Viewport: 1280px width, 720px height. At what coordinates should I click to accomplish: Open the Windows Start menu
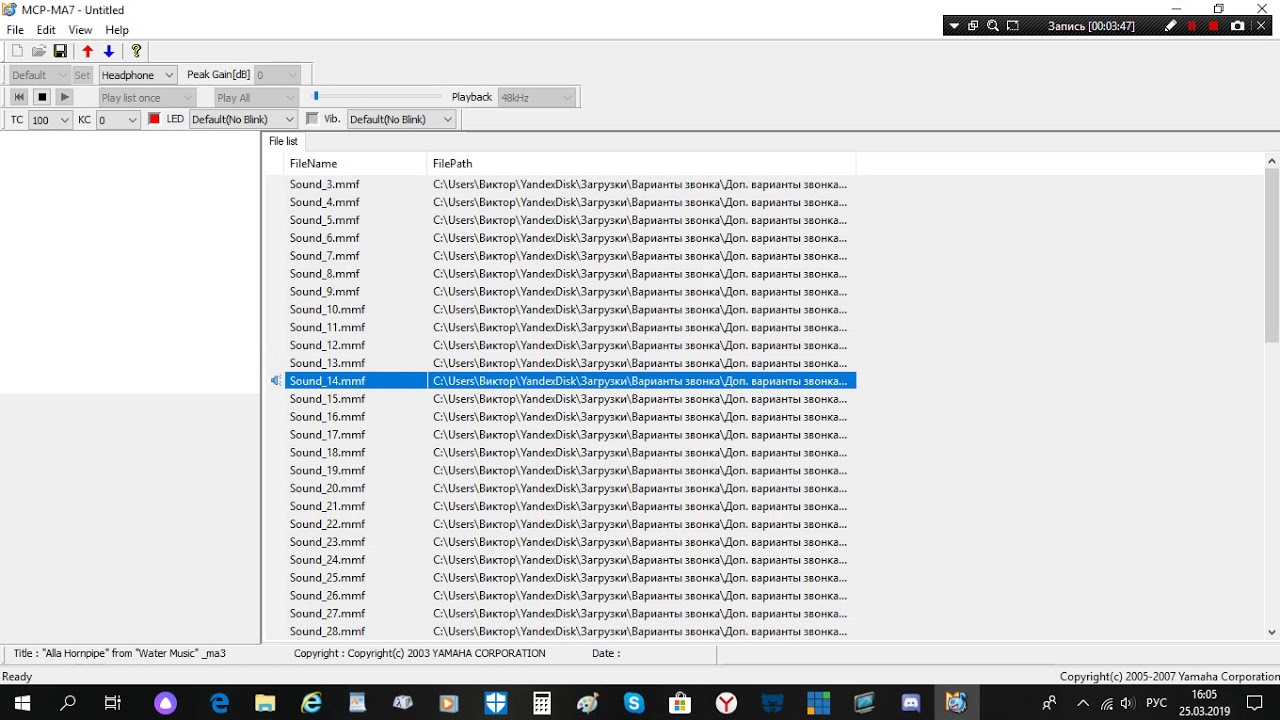click(21, 703)
